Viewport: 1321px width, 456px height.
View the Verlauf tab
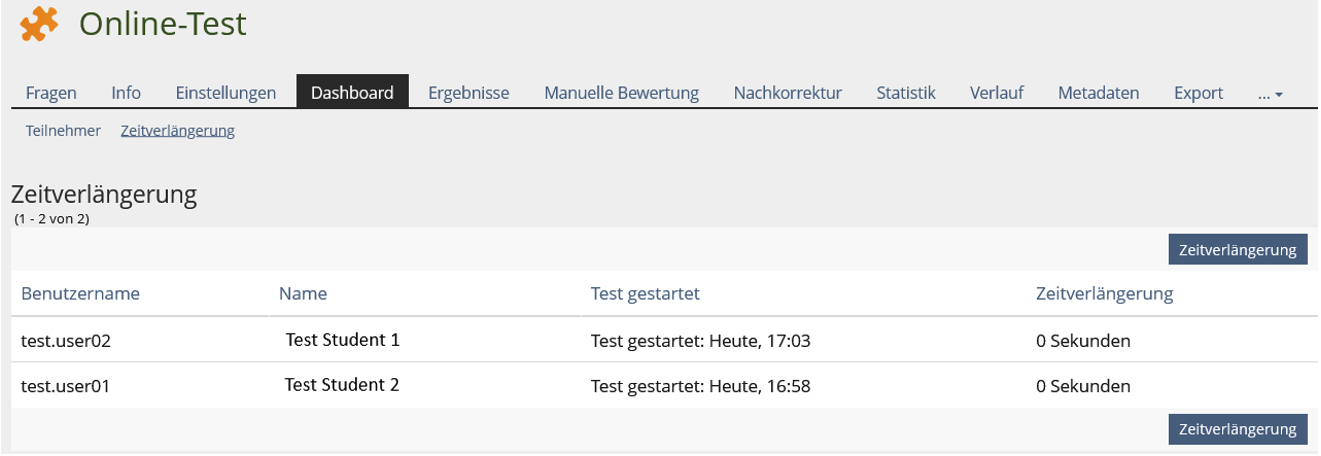point(997,93)
